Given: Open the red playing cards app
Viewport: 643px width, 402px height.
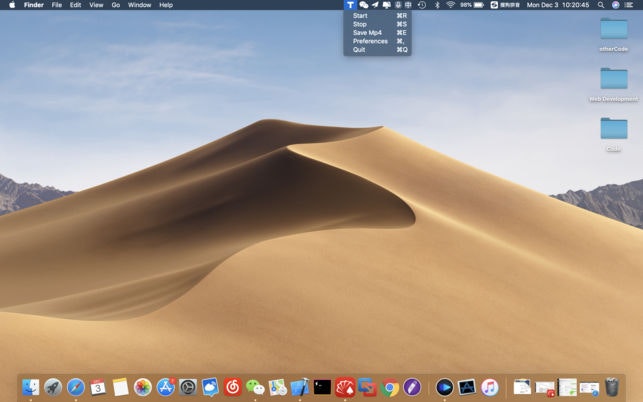Looking at the screenshot, I should coord(345,387).
